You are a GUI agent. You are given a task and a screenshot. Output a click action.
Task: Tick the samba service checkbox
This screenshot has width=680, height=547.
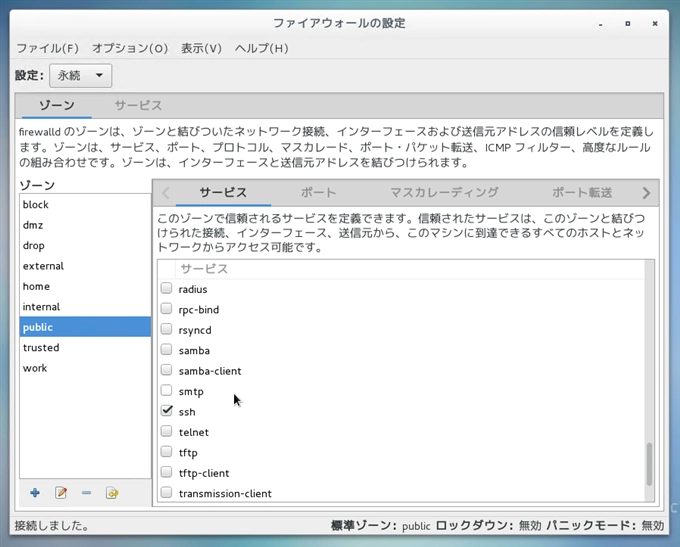pyautogui.click(x=167, y=349)
